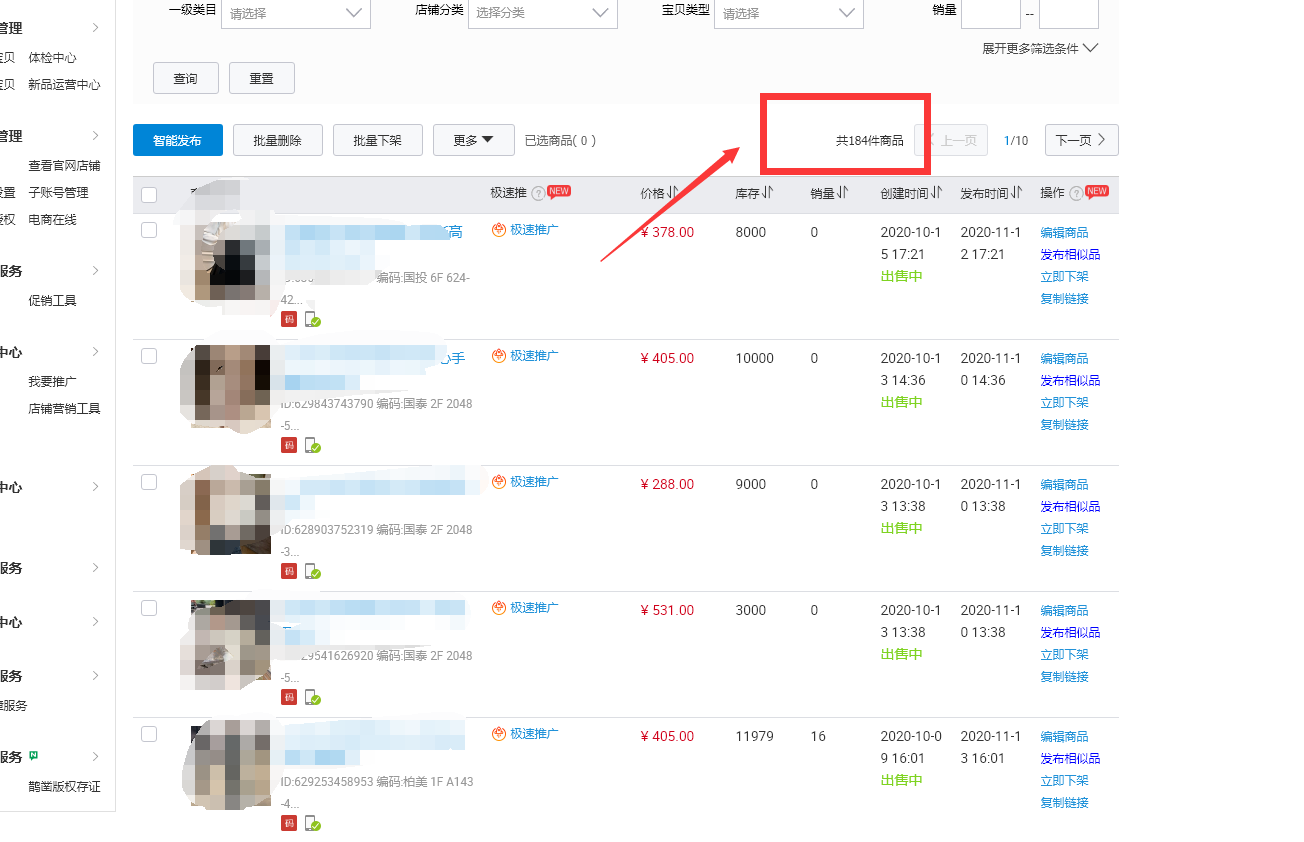The image size is (1304, 842).
Task: Toggle the select-all checkbox in table header
Action: point(149,195)
